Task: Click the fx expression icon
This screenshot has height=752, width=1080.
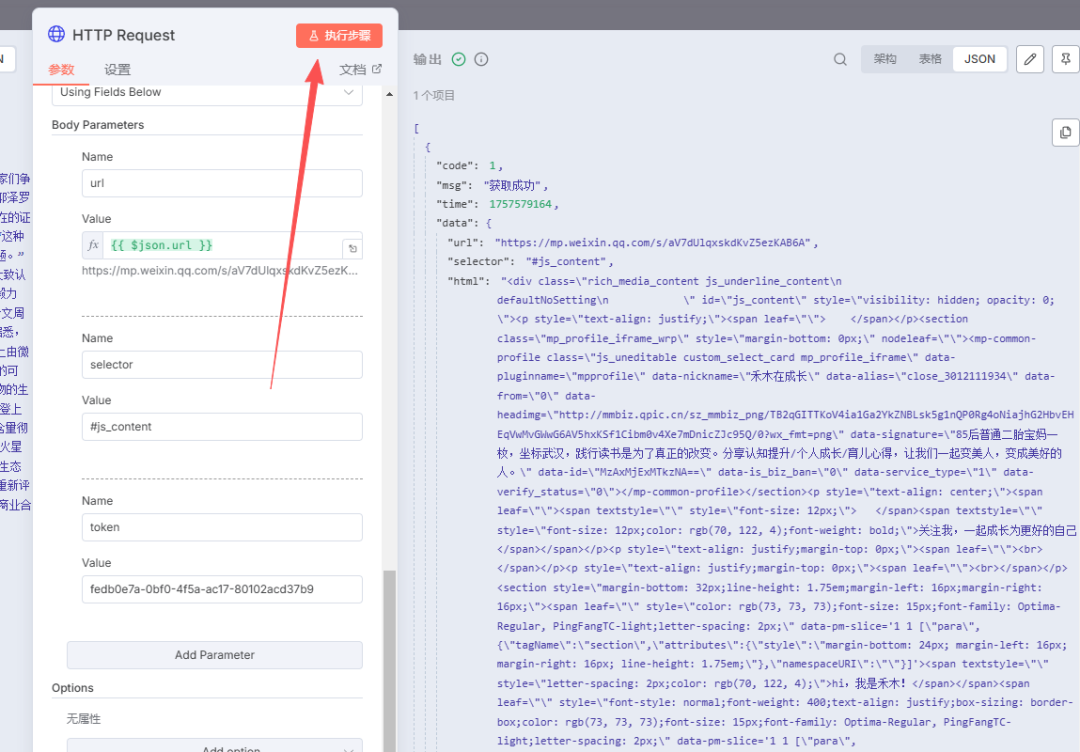Action: [94, 245]
